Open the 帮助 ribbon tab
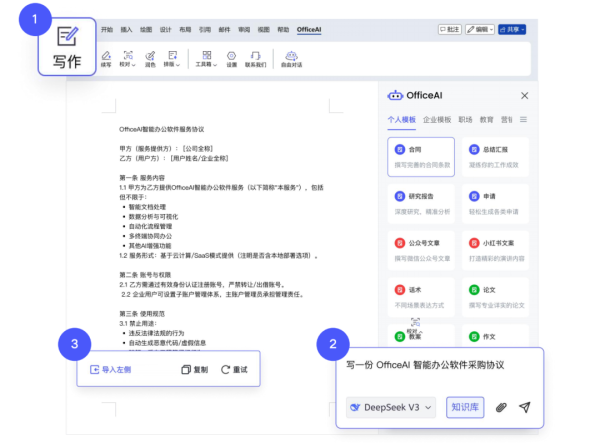The width and height of the screenshot is (600, 443). (x=283, y=29)
